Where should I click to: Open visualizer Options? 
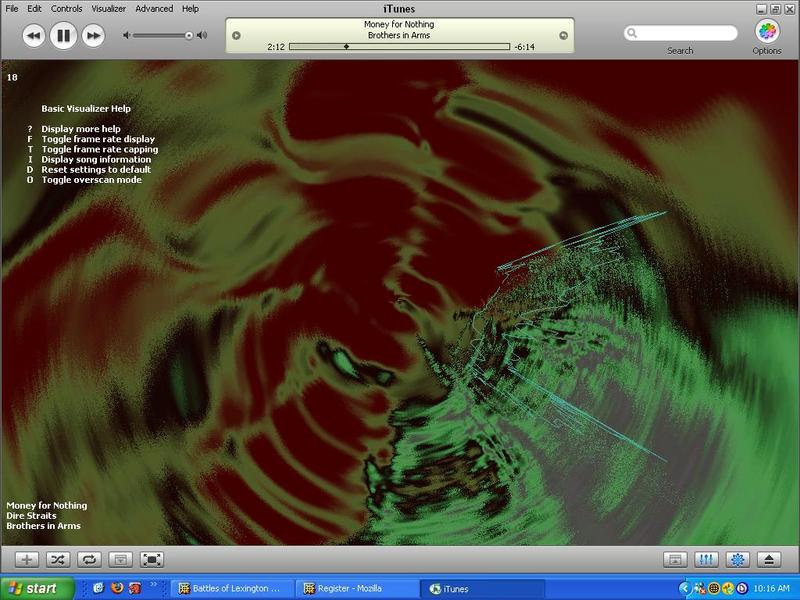tap(767, 32)
